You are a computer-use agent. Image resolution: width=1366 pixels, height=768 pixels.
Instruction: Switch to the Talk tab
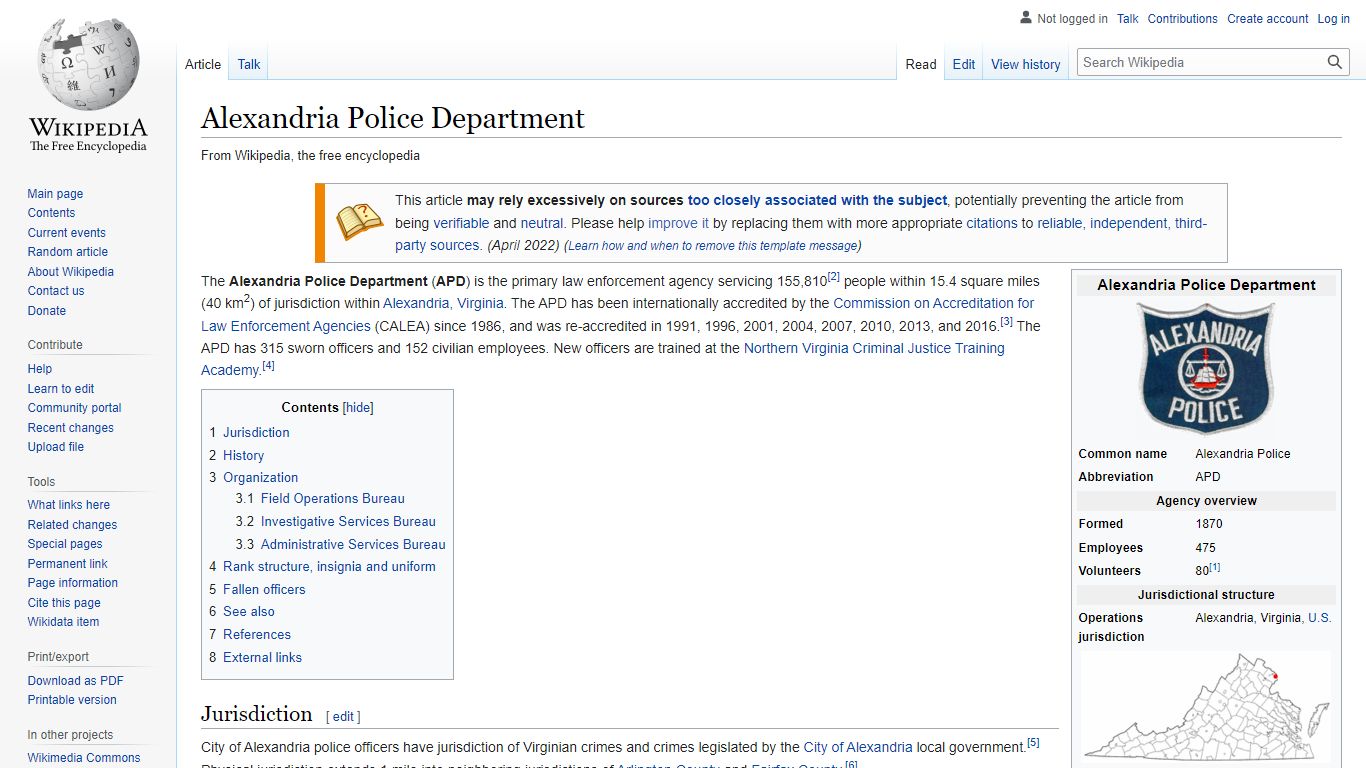tap(249, 64)
